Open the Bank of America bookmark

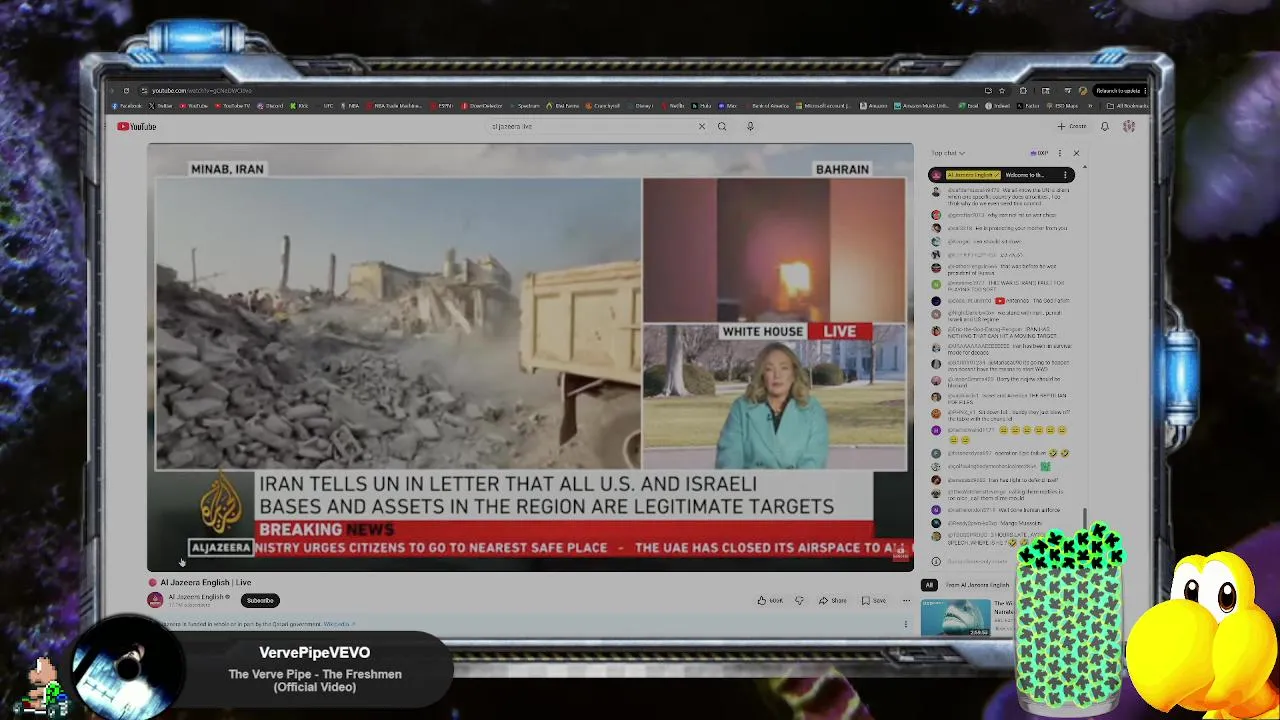[767, 106]
